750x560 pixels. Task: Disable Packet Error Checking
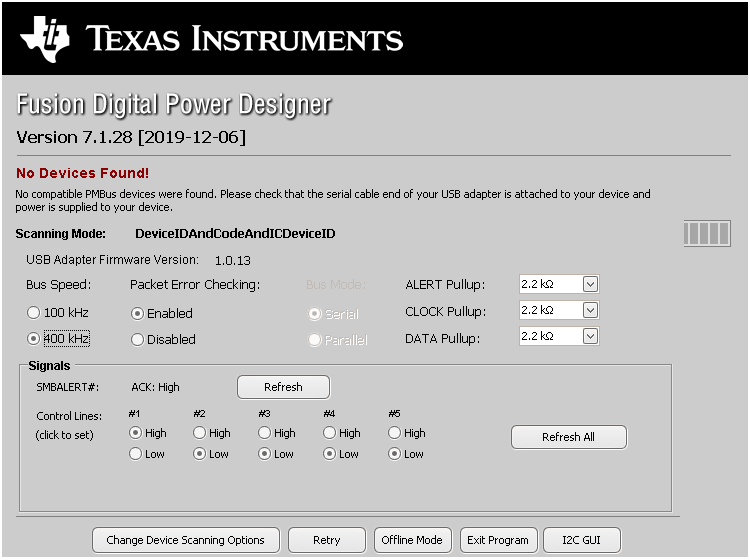pos(138,339)
